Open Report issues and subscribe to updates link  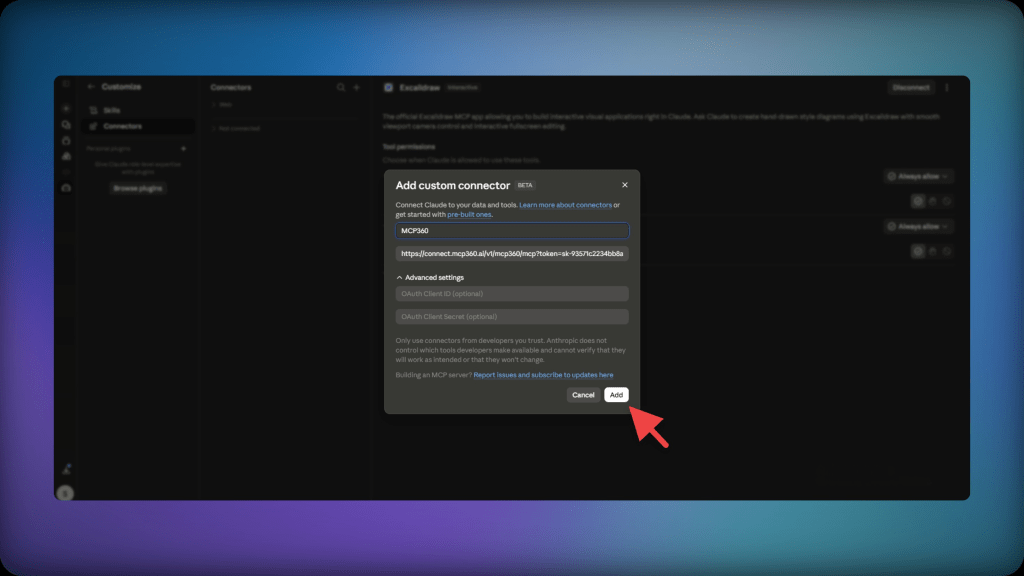(543, 375)
